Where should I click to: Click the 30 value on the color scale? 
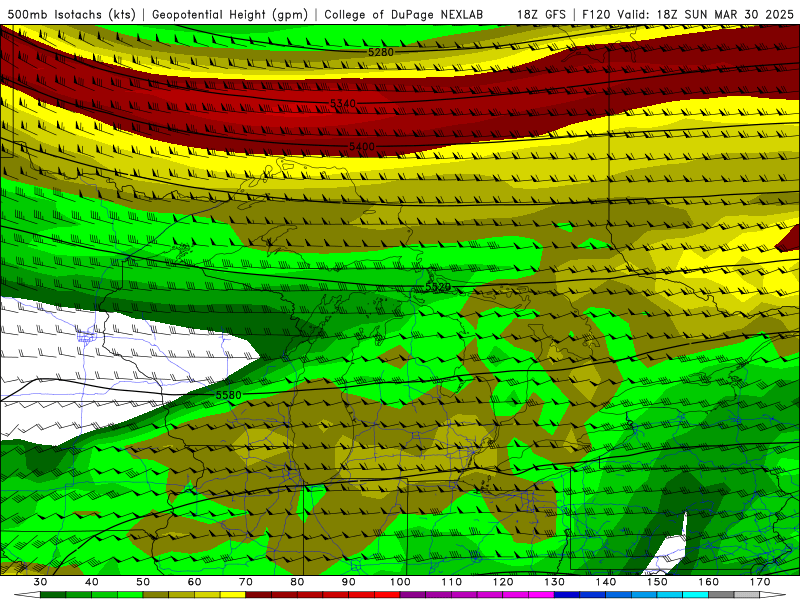tap(40, 582)
